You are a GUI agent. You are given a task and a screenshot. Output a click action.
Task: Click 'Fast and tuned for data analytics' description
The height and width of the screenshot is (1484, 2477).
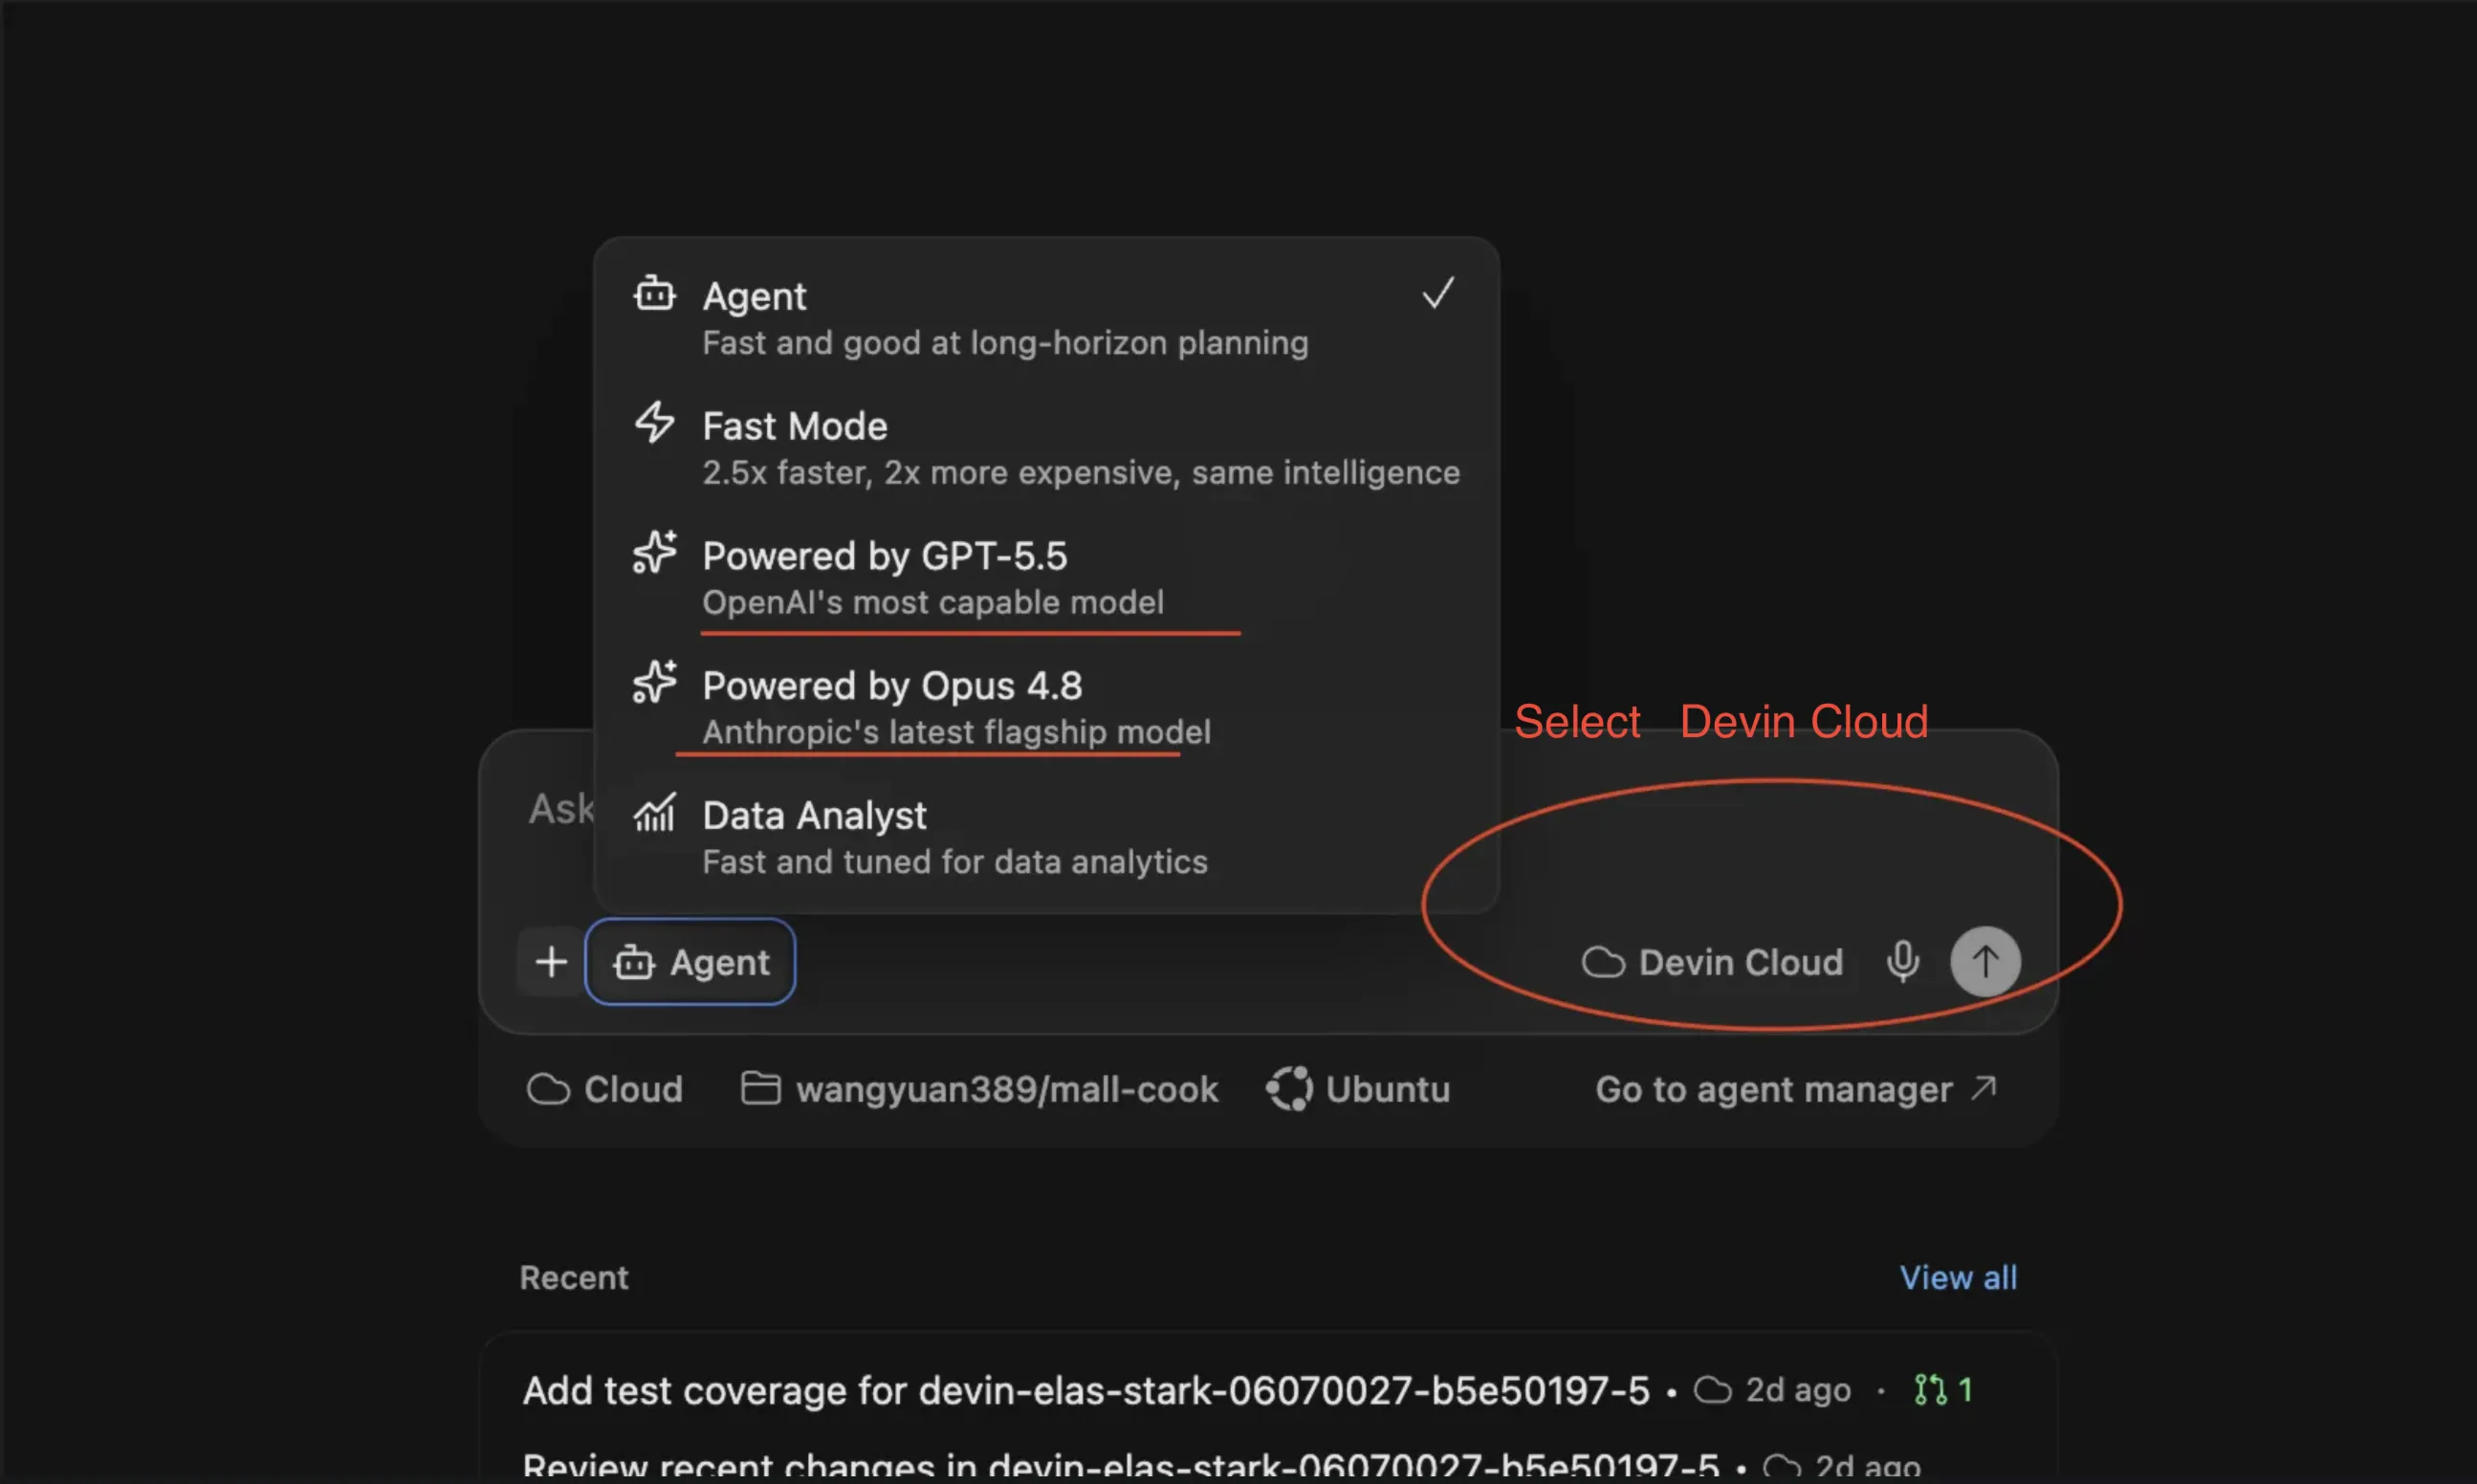pyautogui.click(x=955, y=863)
